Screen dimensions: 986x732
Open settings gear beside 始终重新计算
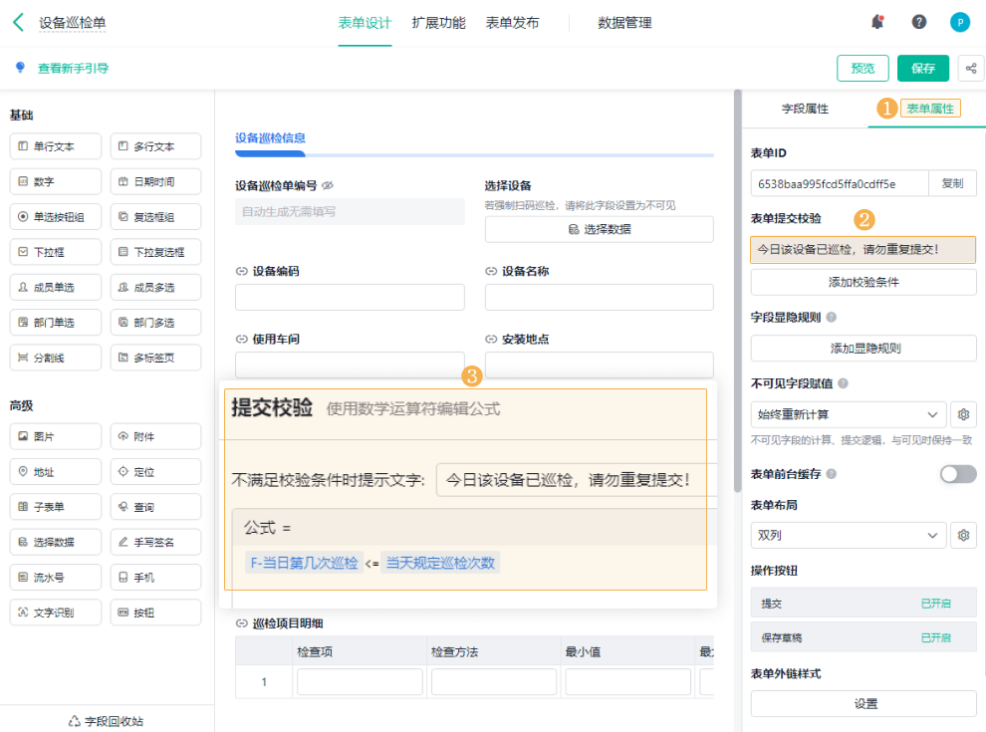tap(963, 414)
